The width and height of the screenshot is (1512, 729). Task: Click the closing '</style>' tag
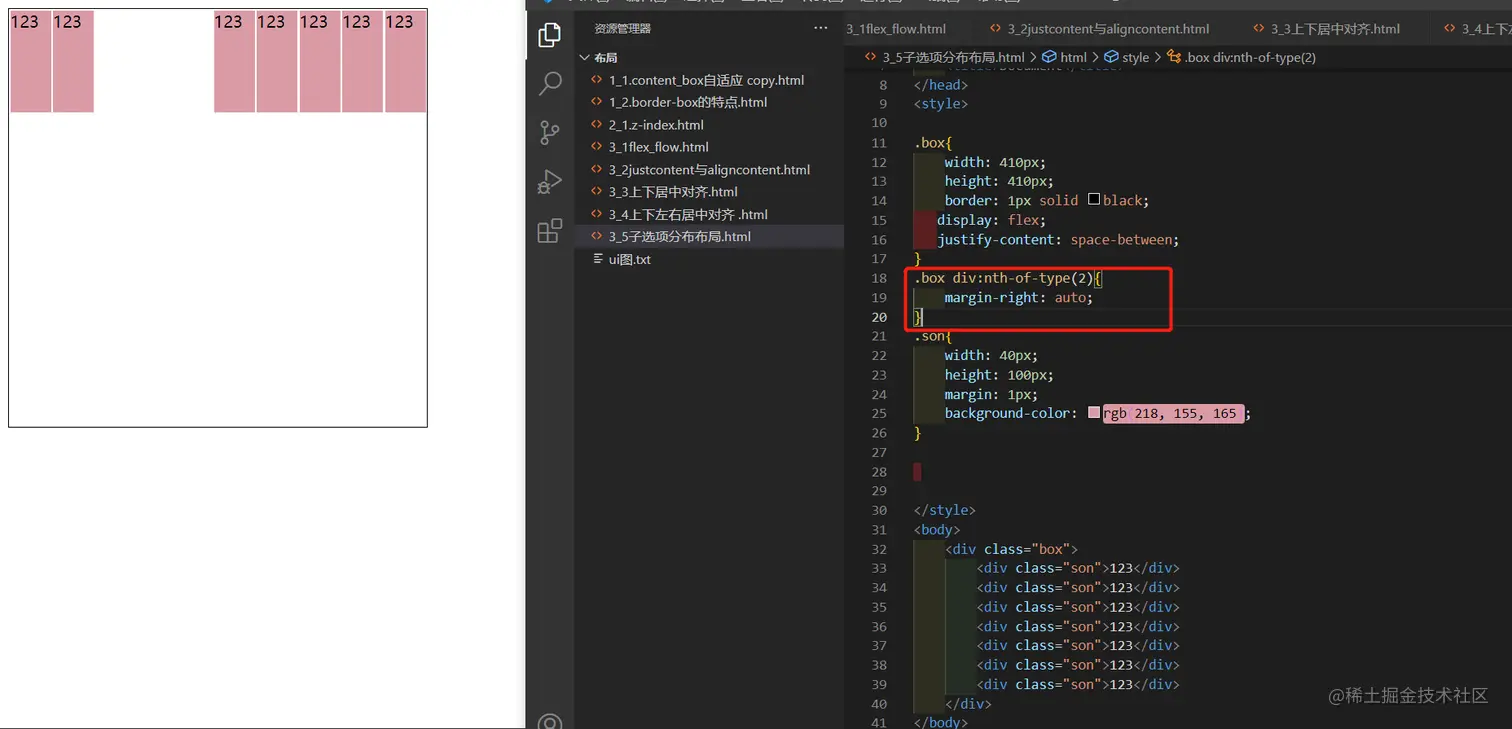(x=945, y=510)
